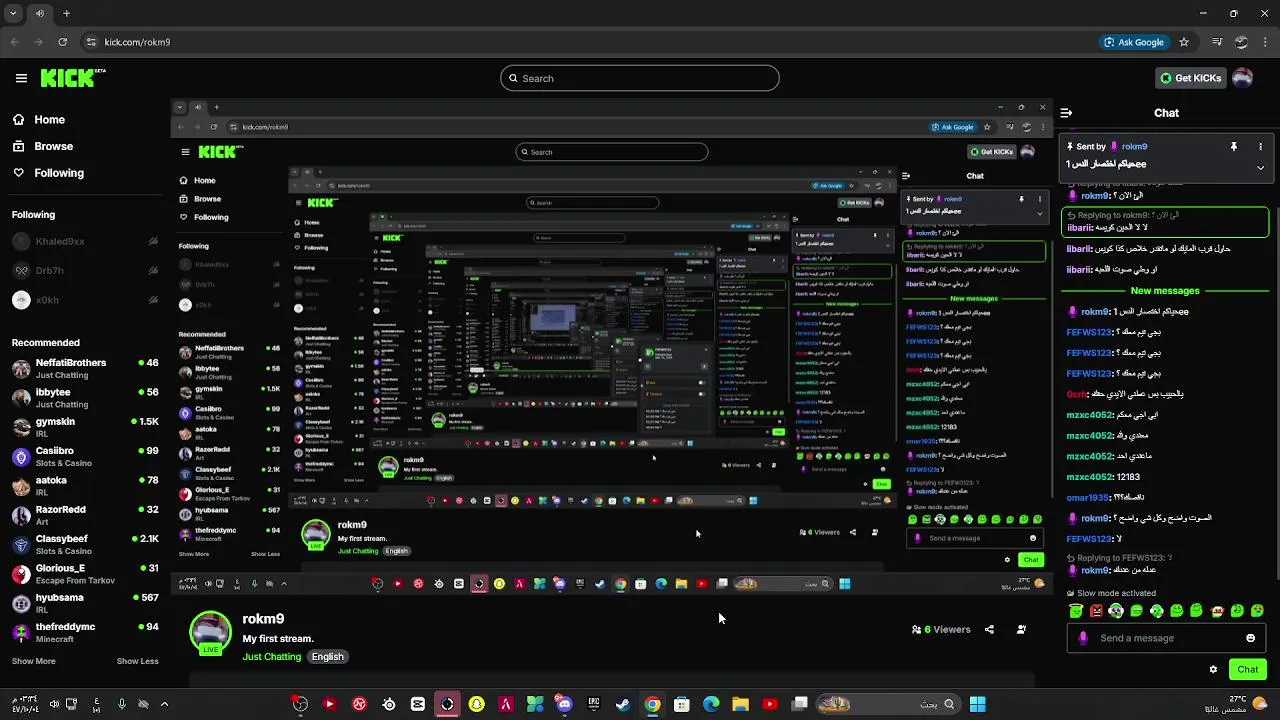Open Google Chrome from taskbar
This screenshot has width=1280, height=720.
click(x=652, y=704)
